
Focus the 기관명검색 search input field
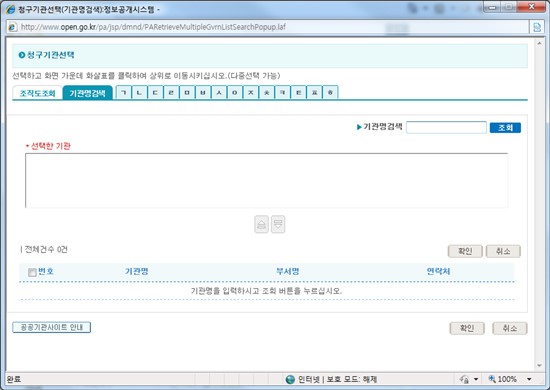(x=446, y=127)
